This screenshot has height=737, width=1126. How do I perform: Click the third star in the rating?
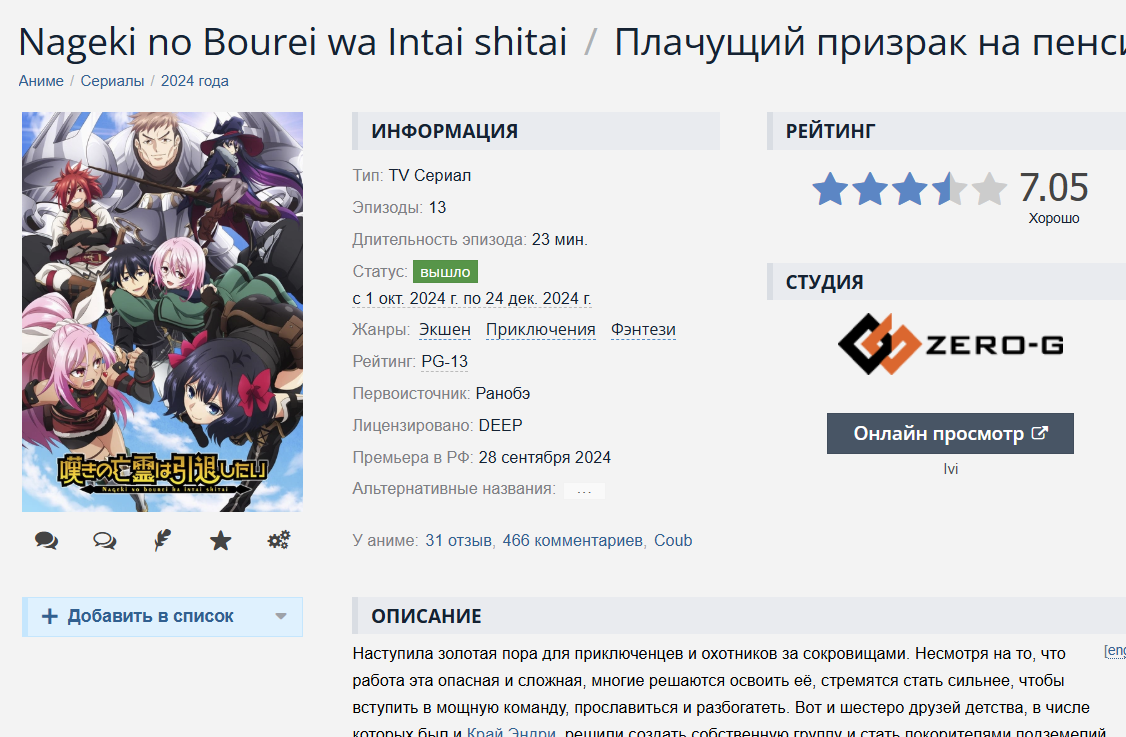909,189
